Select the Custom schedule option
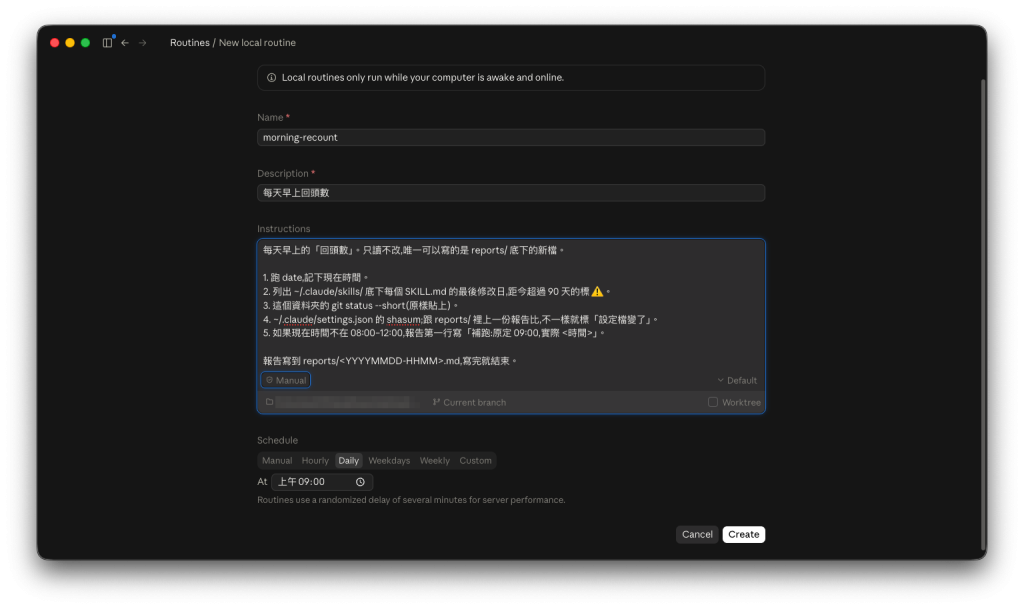1024x609 pixels. coord(475,460)
